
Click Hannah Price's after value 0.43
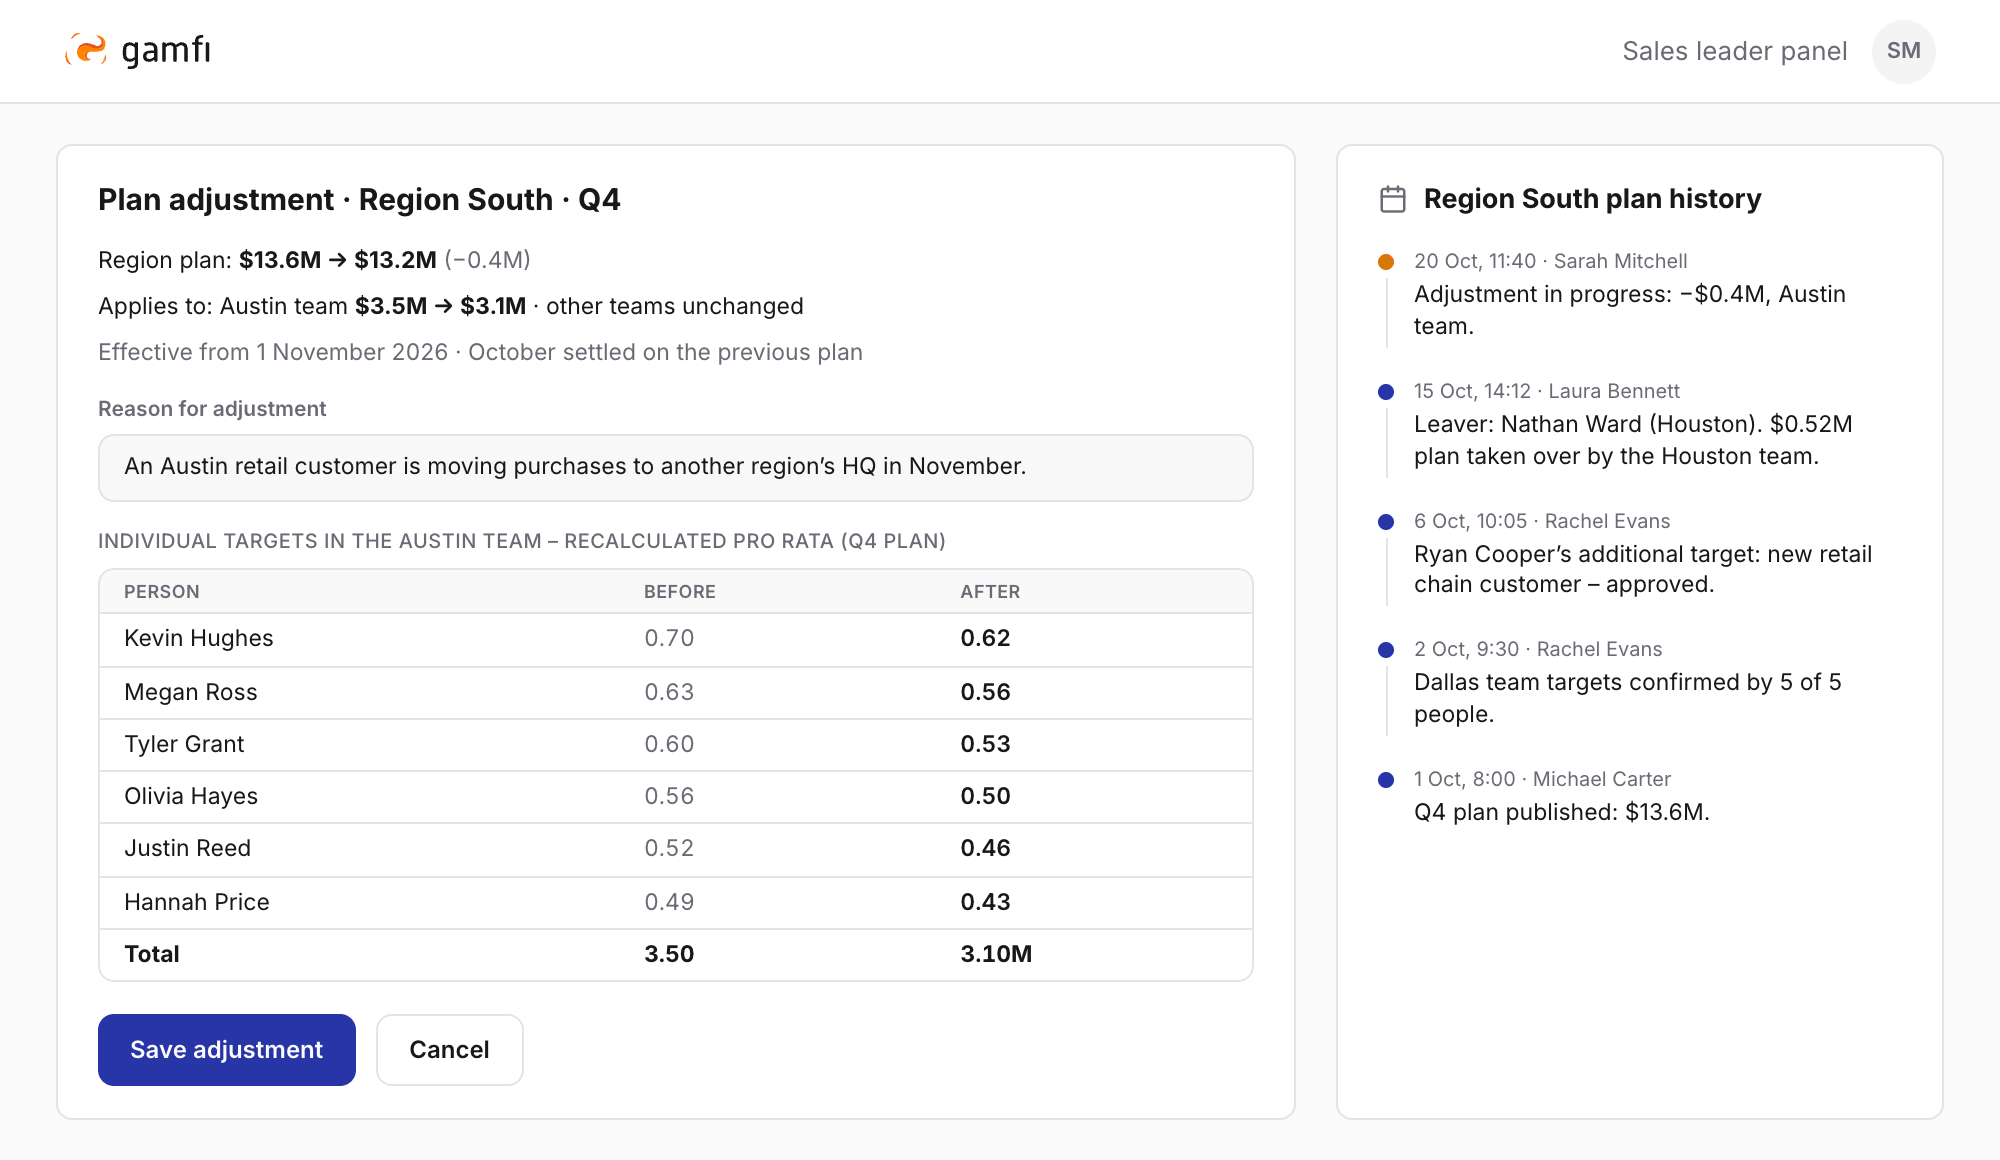point(985,902)
